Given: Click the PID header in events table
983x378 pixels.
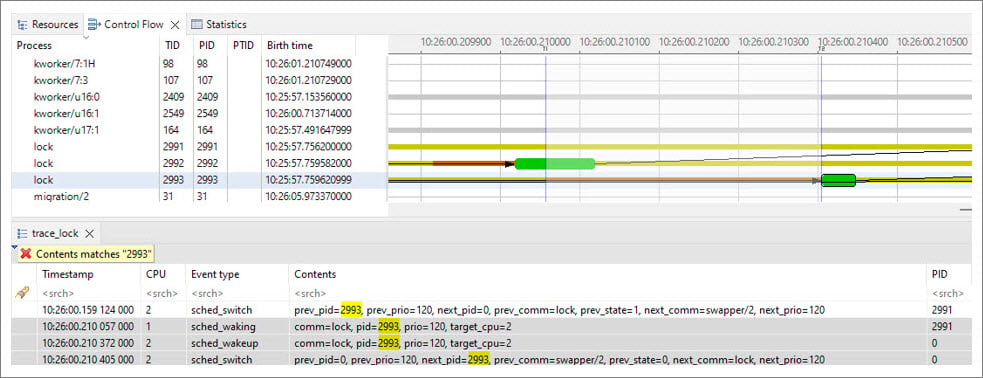Looking at the screenshot, I should 939,275.
